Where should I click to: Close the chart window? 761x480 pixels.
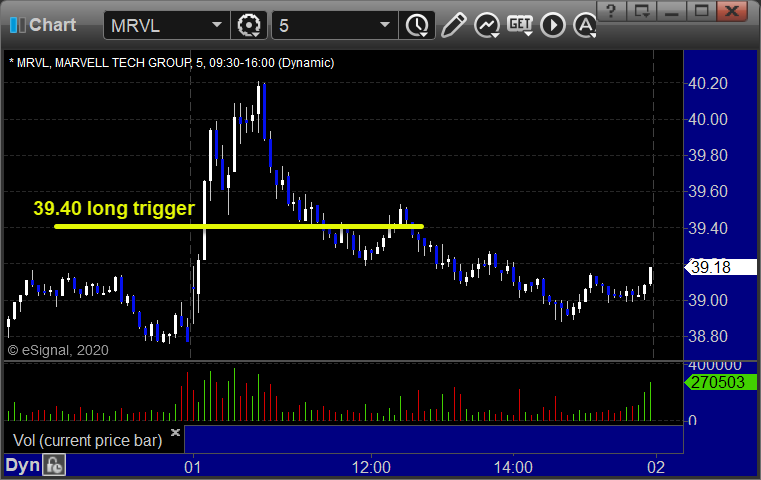click(732, 11)
